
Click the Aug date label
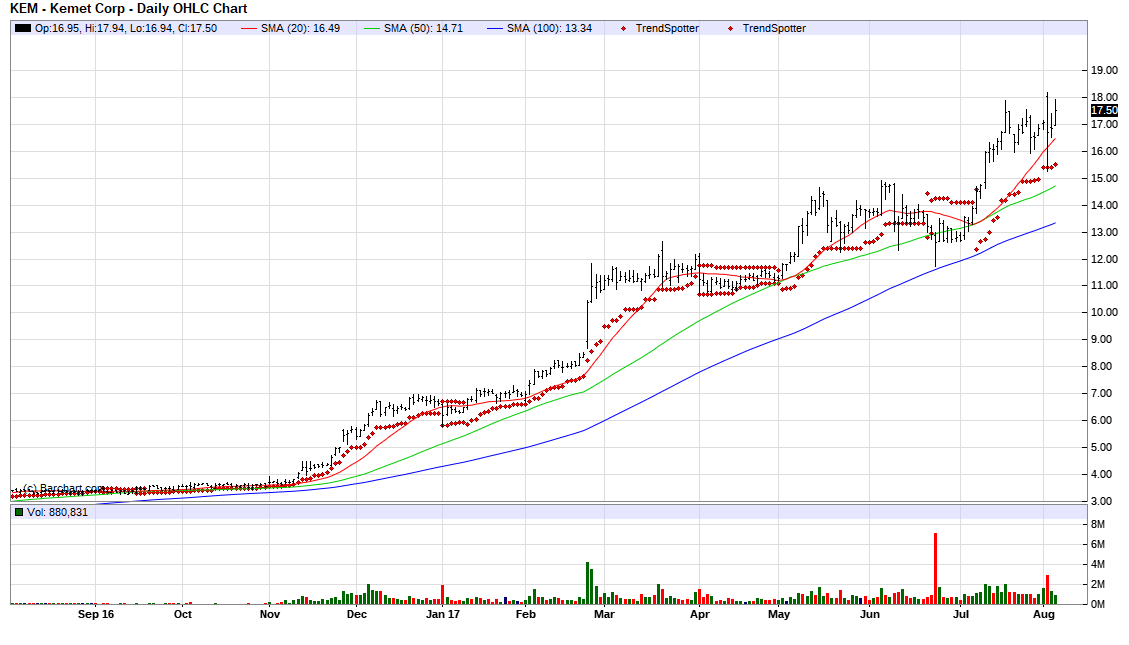[x=1044, y=615]
